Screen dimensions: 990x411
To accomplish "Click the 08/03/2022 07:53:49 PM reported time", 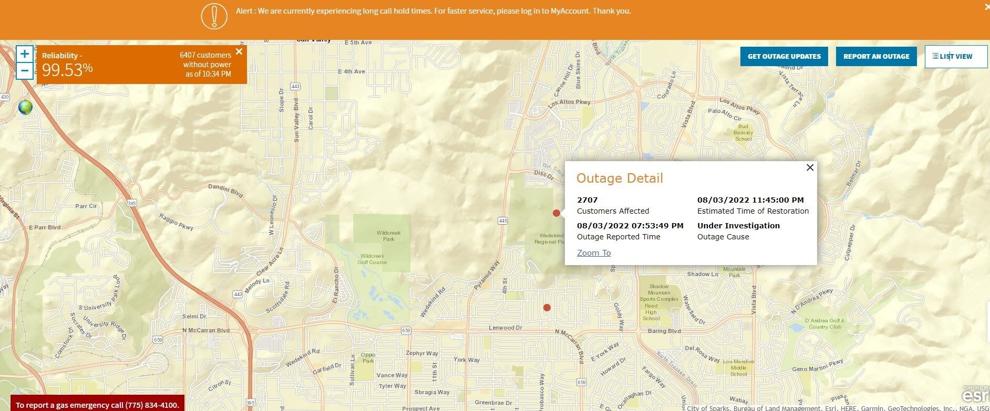I will tap(630, 225).
